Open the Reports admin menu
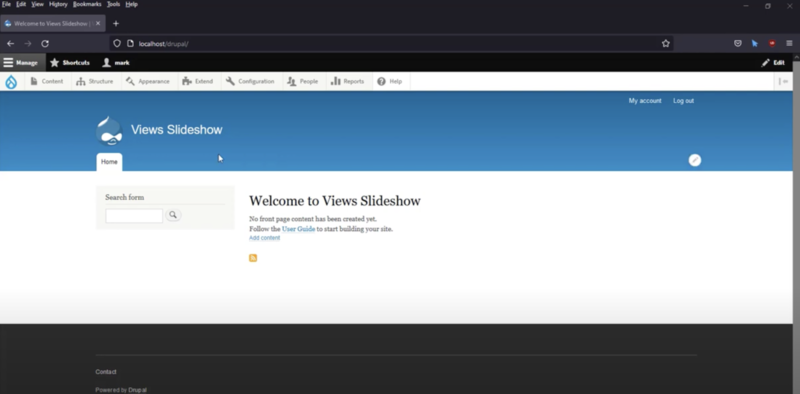The image size is (800, 394). pos(348,82)
